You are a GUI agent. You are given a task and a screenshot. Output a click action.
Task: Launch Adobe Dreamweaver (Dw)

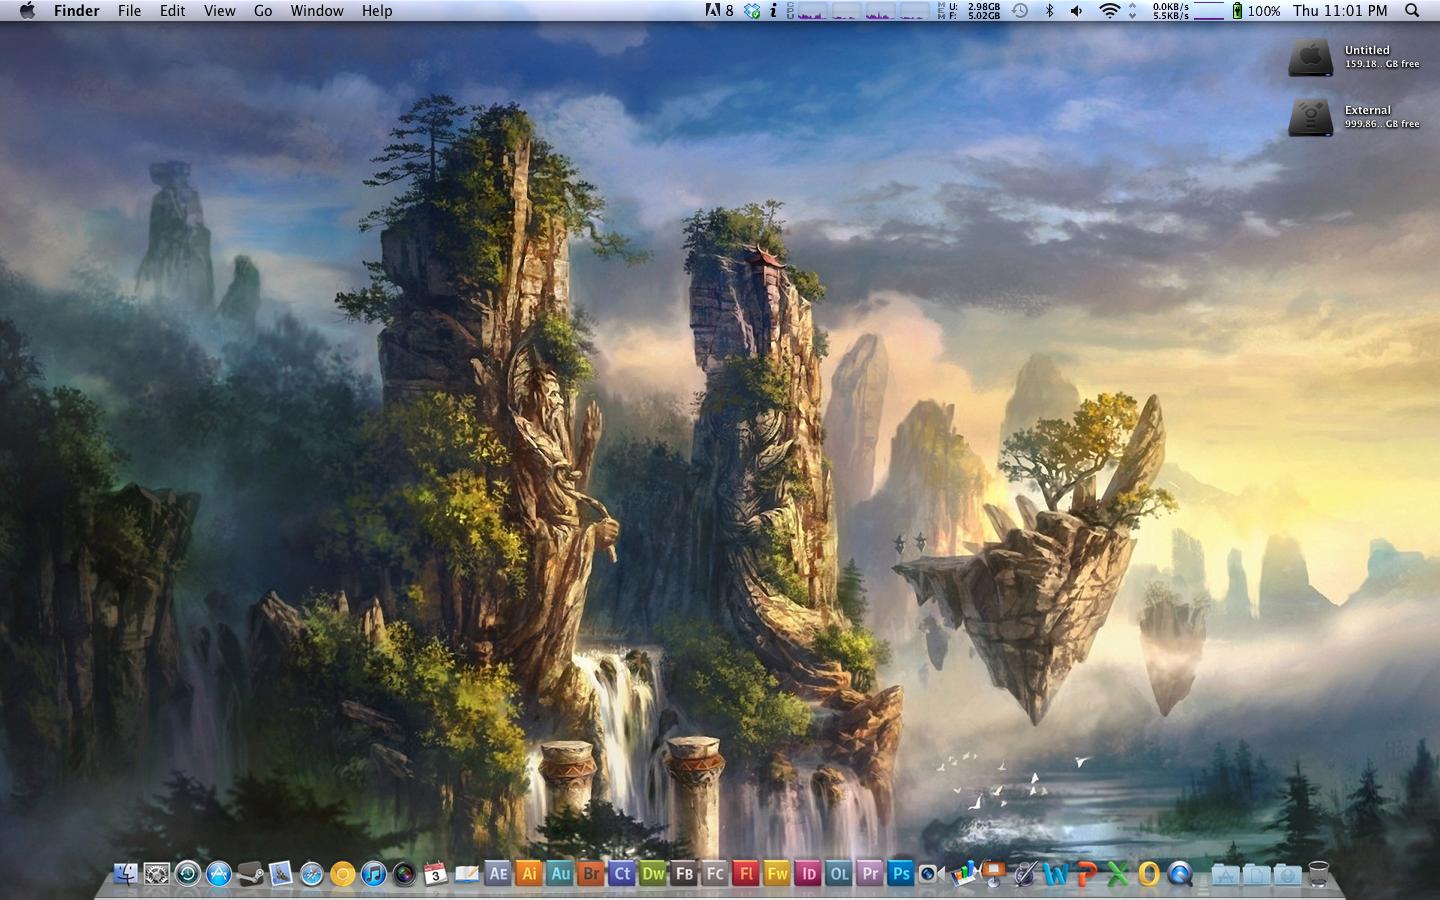653,874
